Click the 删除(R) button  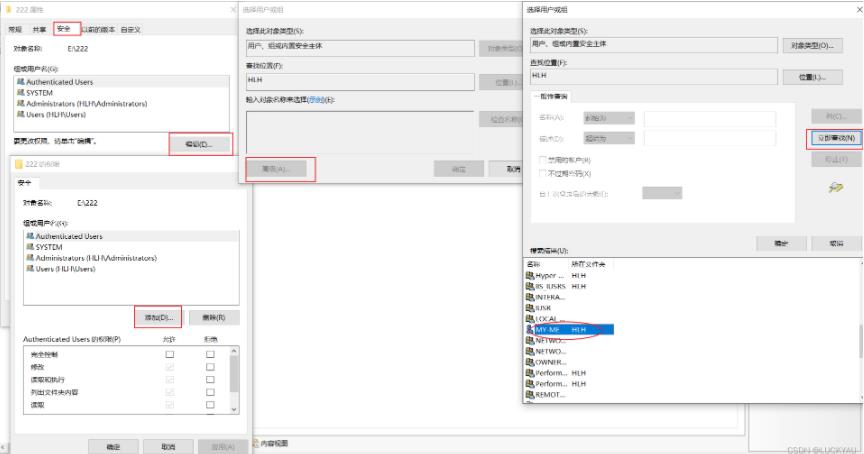(x=214, y=317)
